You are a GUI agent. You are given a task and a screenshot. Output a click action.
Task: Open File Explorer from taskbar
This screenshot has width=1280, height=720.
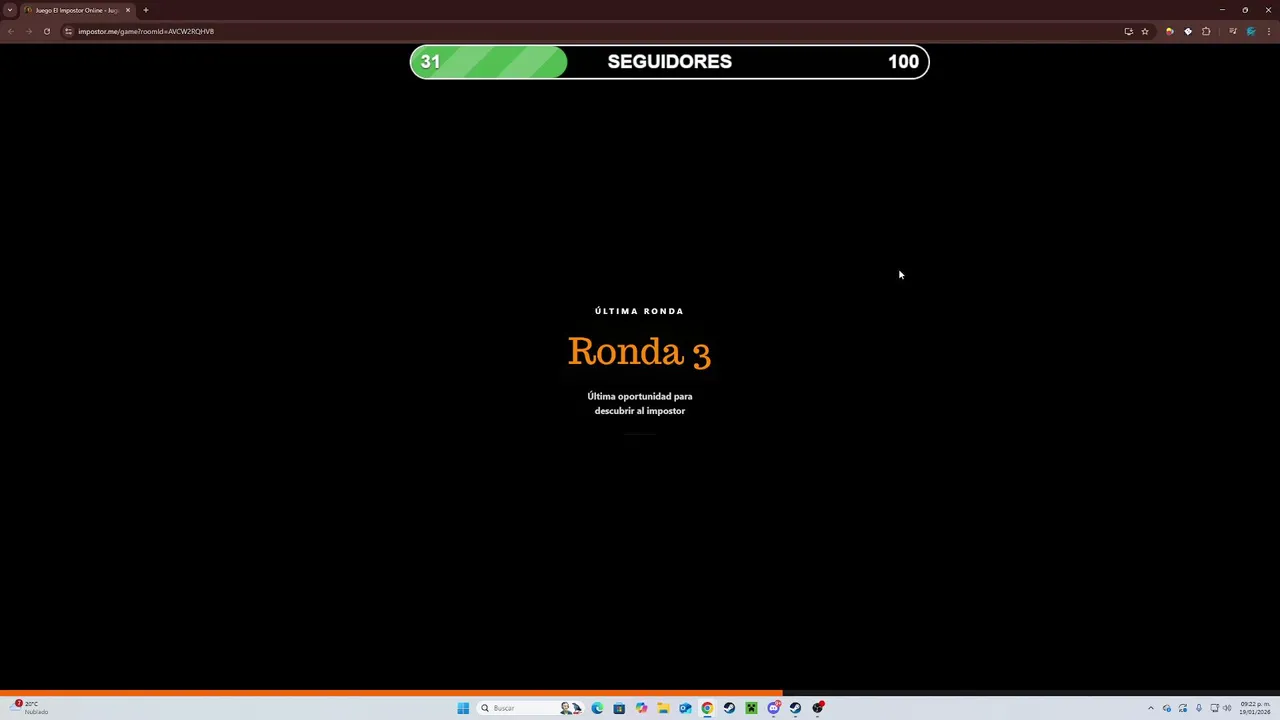[x=663, y=708]
